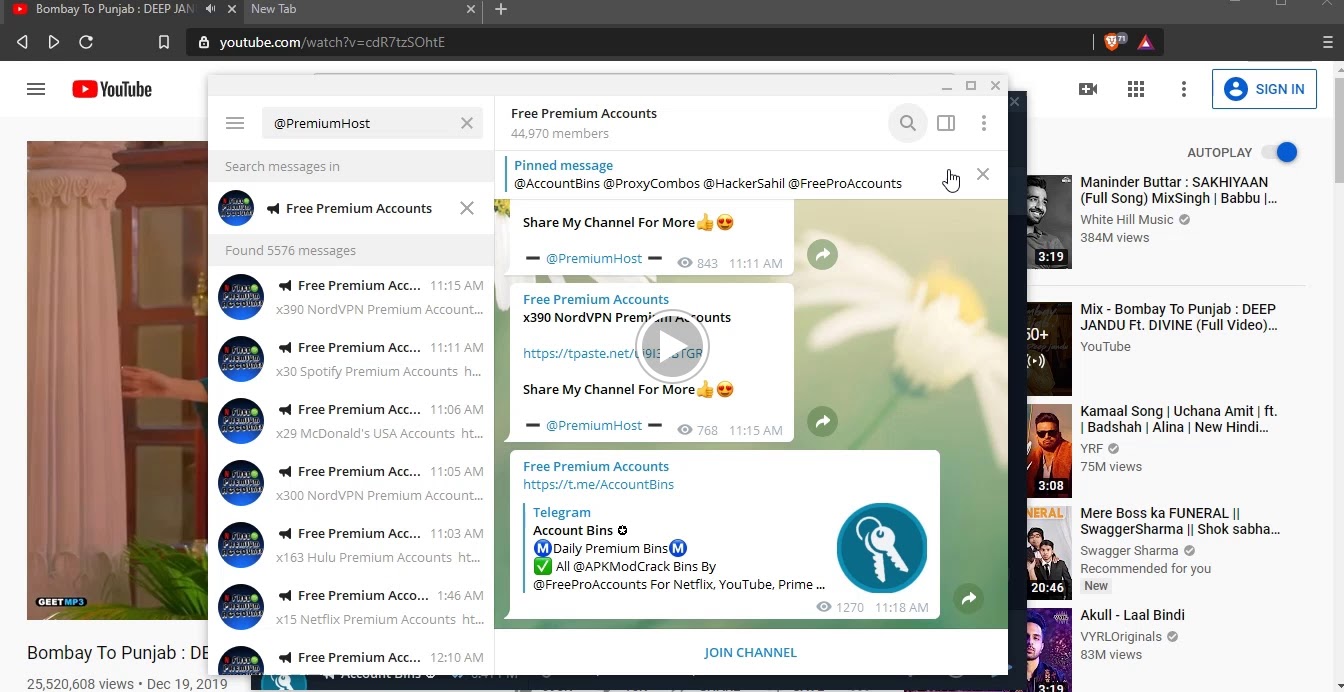Open the tpaste.net link

[x=613, y=353]
